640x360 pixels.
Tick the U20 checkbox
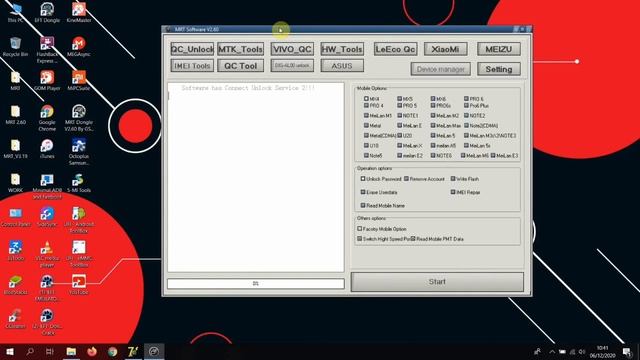(x=400, y=136)
